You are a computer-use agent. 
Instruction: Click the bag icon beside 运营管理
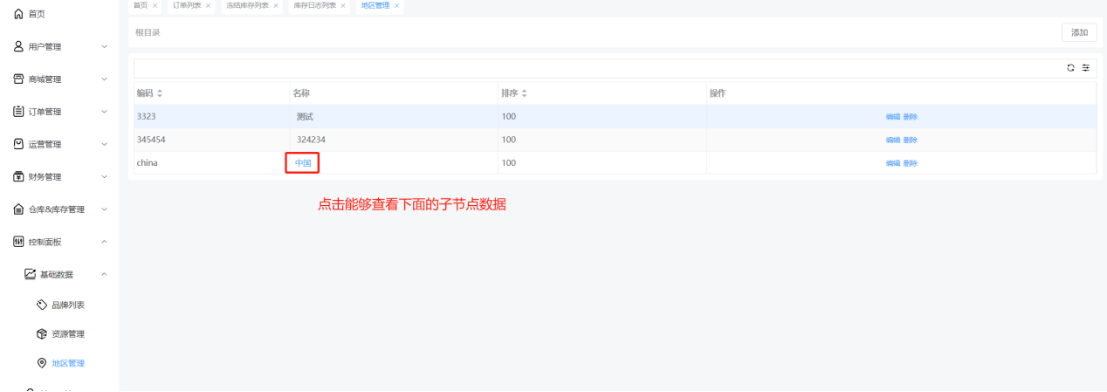pyautogui.click(x=19, y=144)
